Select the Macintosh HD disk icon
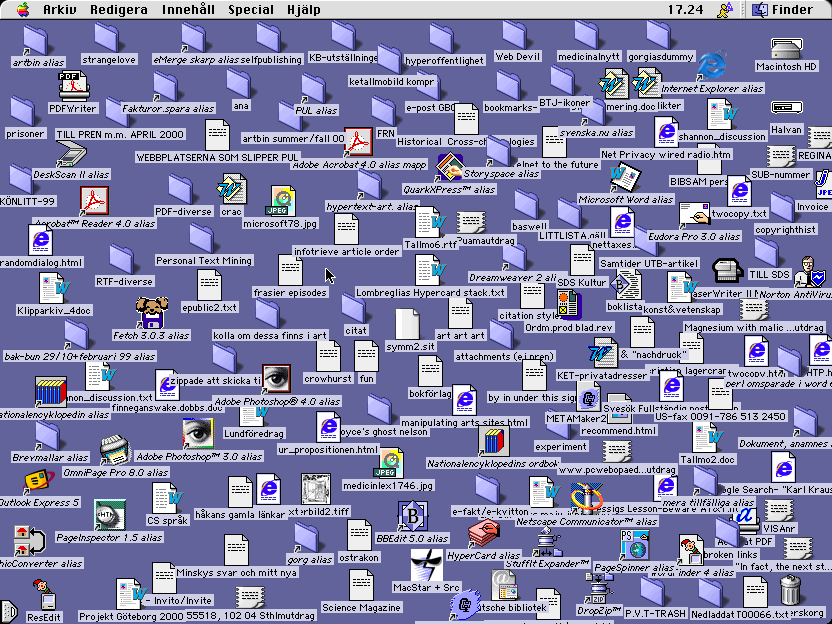832x624 pixels. pyautogui.click(x=786, y=48)
